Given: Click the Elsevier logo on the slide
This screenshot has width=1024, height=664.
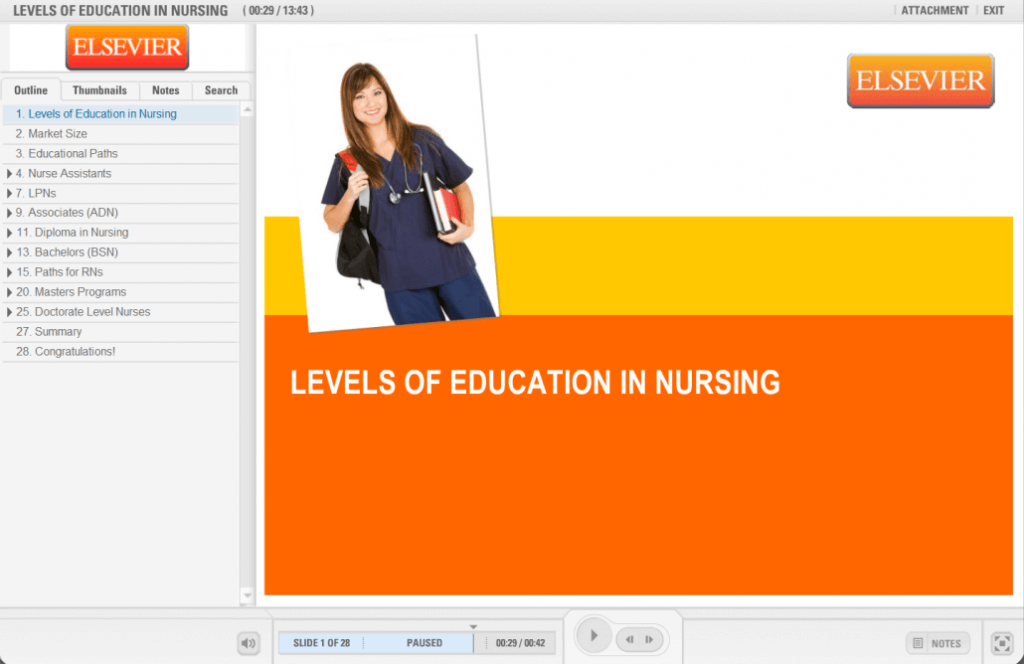Looking at the screenshot, I should [920, 81].
